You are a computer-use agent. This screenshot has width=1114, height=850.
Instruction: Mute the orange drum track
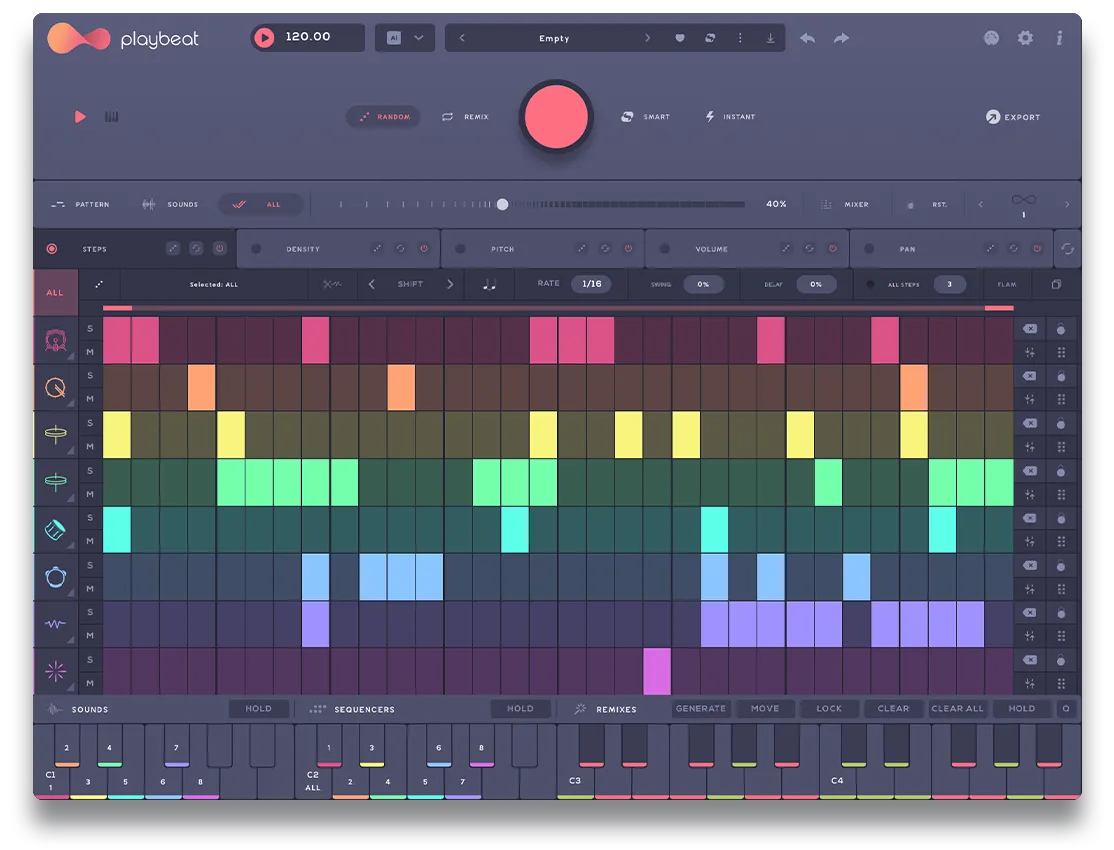[x=90, y=398]
